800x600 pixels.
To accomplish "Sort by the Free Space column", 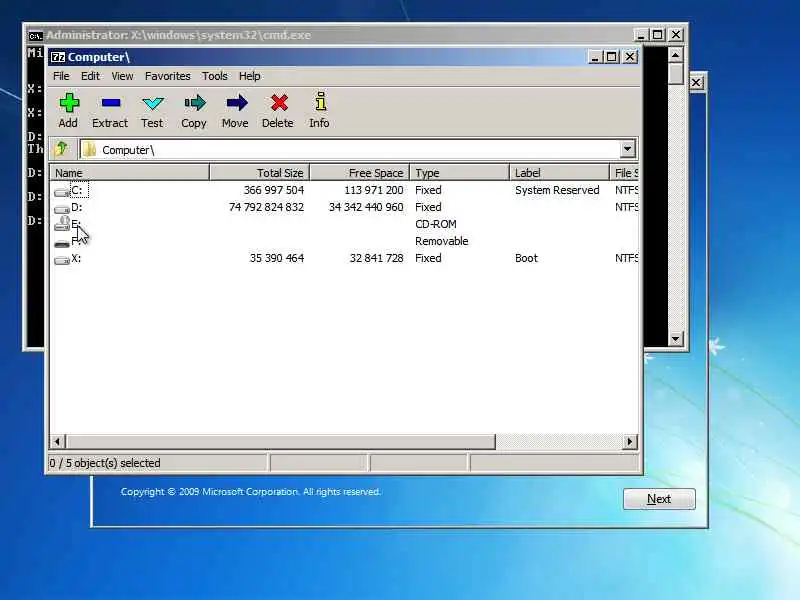I will [x=360, y=173].
